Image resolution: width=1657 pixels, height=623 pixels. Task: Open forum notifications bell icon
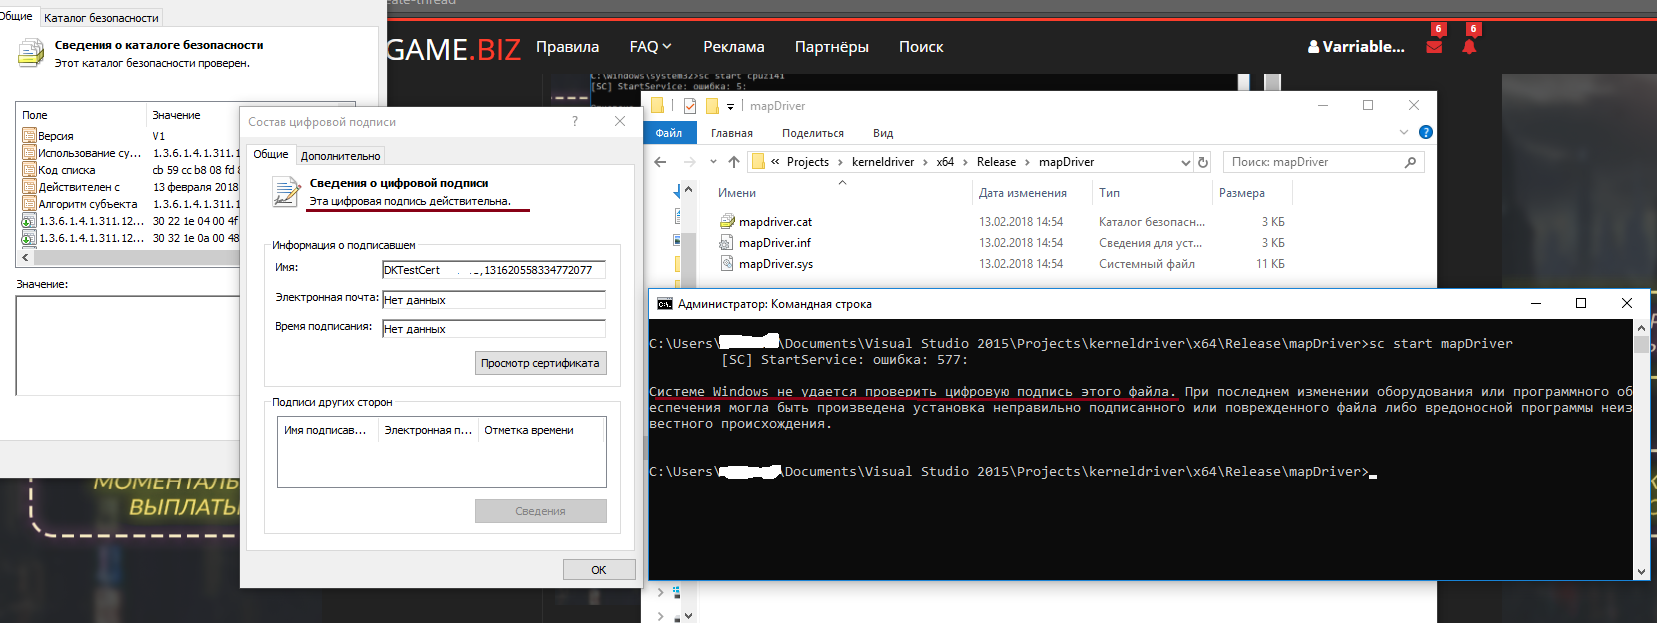pos(1469,47)
